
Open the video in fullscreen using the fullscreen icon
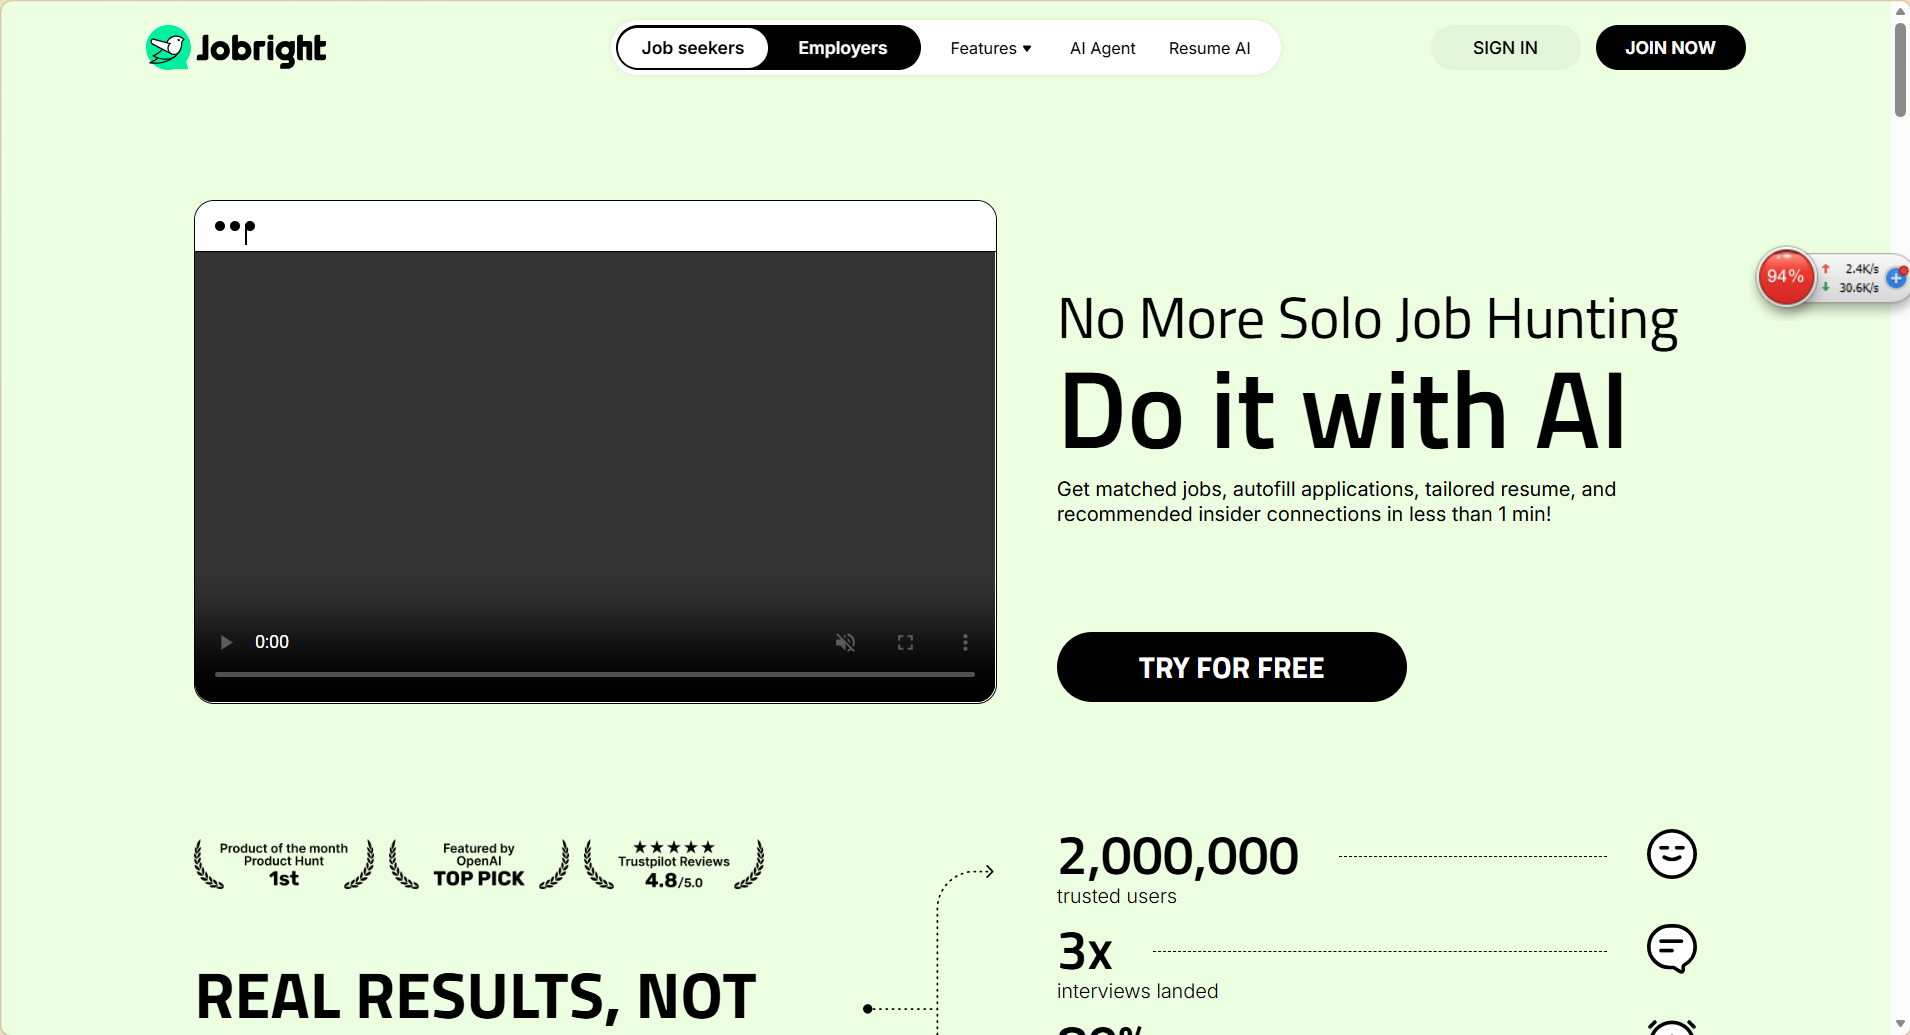click(905, 642)
